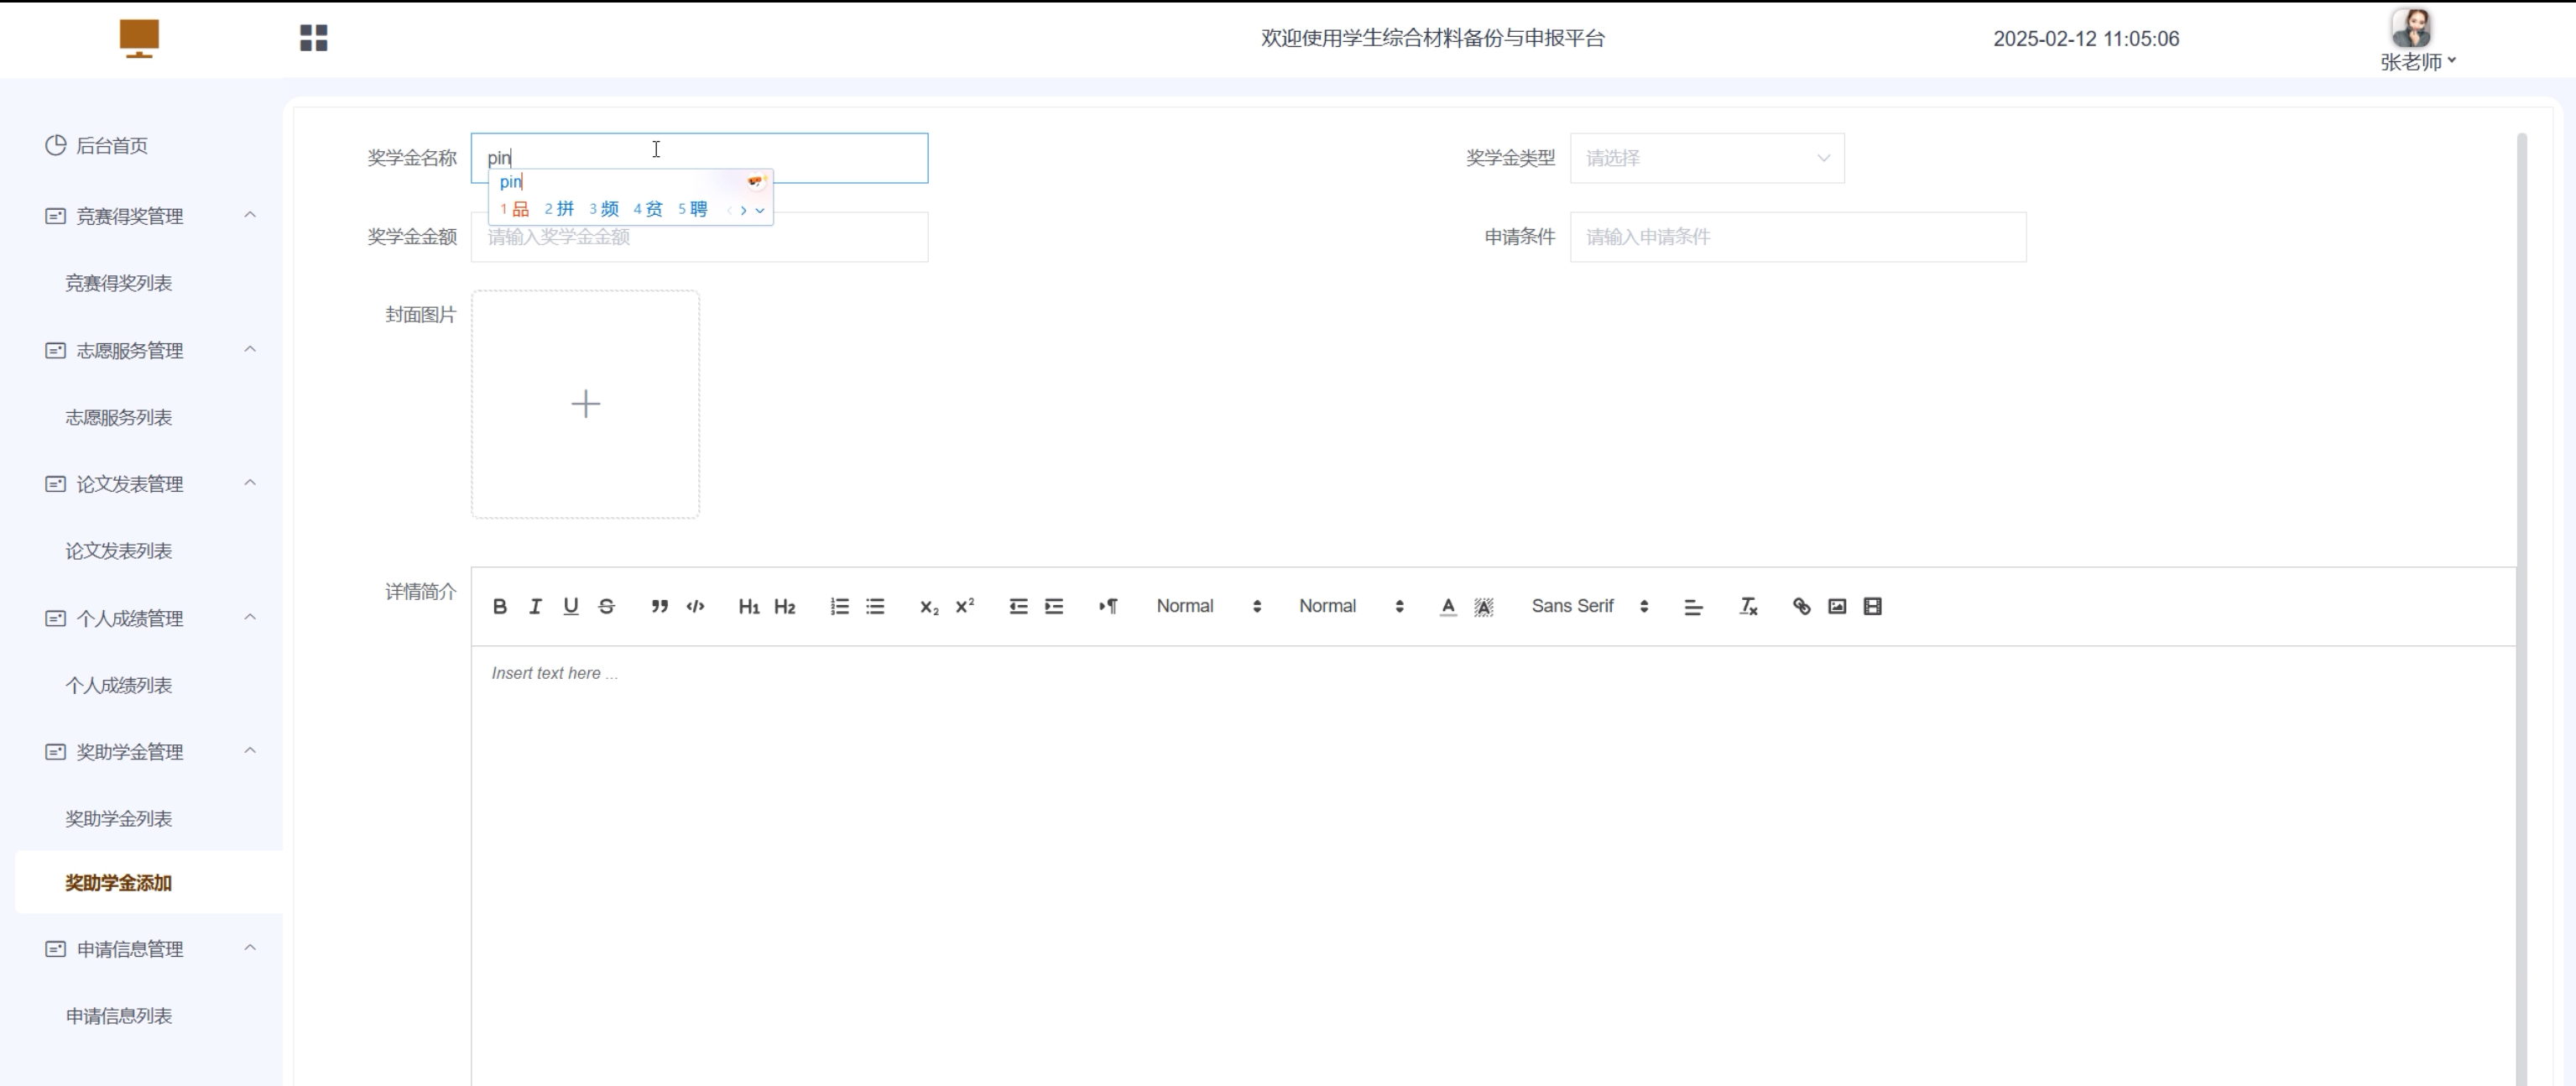
Task: Open 后台首页 from the sidebar
Action: tap(111, 146)
